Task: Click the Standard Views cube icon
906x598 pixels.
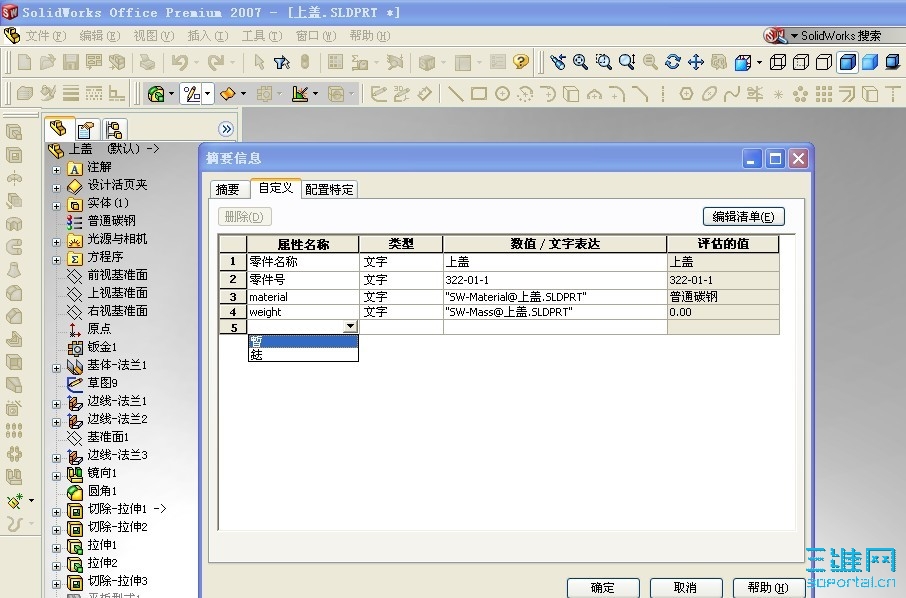Action: [742, 62]
